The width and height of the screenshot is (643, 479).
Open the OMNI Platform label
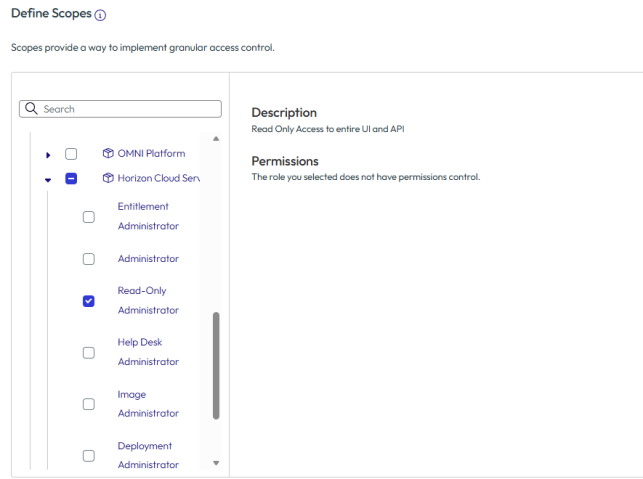pos(151,153)
